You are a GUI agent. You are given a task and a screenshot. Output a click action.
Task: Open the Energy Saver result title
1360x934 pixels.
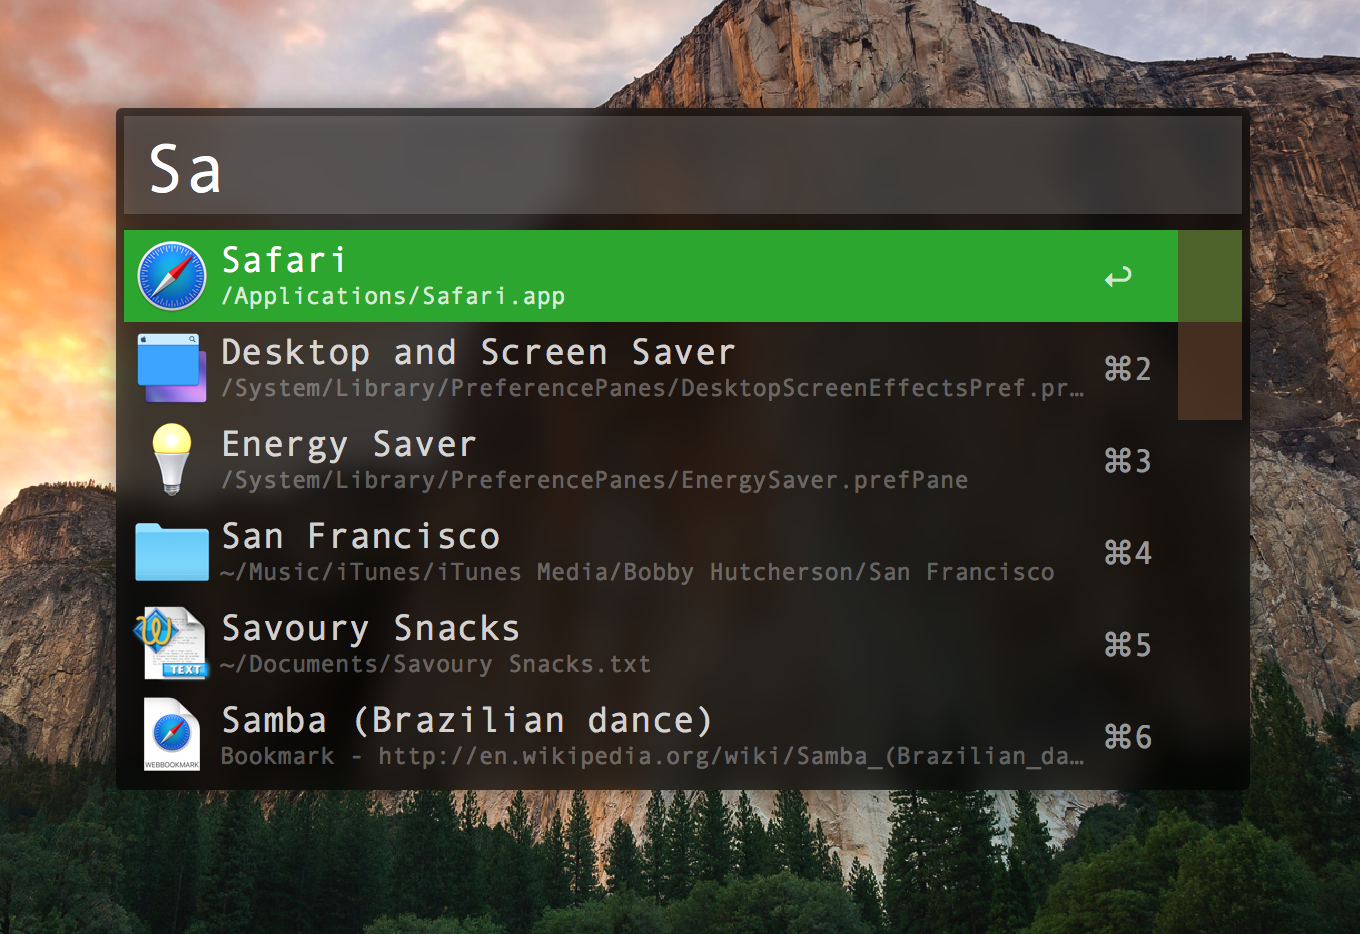click(x=349, y=444)
